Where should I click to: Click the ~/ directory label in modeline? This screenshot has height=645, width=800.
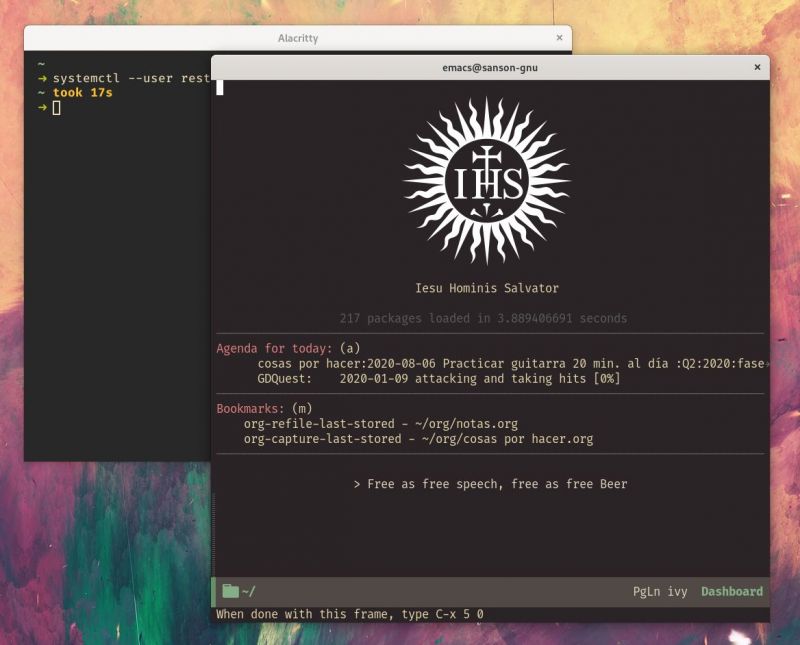(248, 591)
